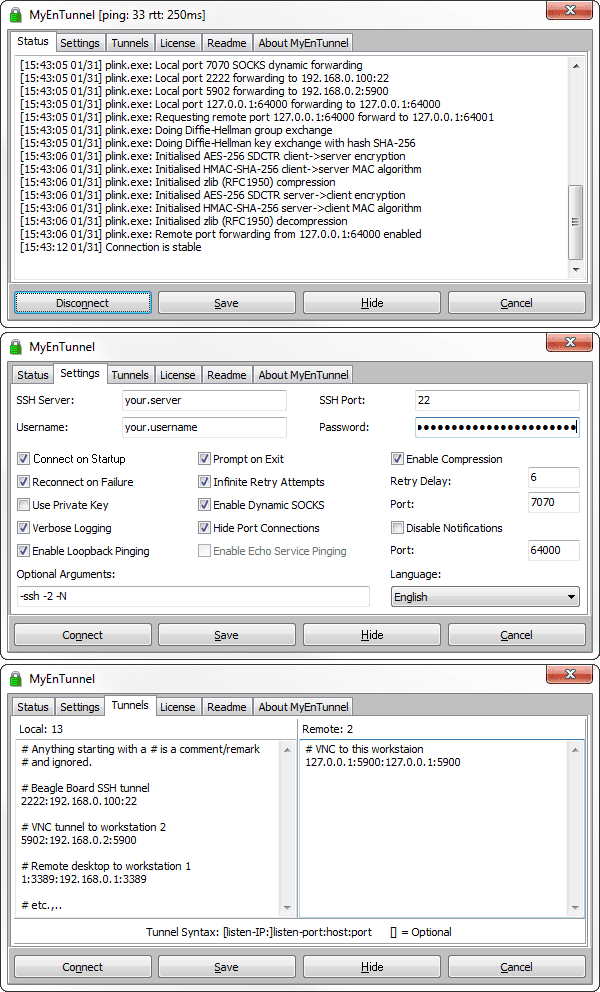The height and width of the screenshot is (992, 600).
Task: Open License tab in the Status window
Action: coord(177,43)
